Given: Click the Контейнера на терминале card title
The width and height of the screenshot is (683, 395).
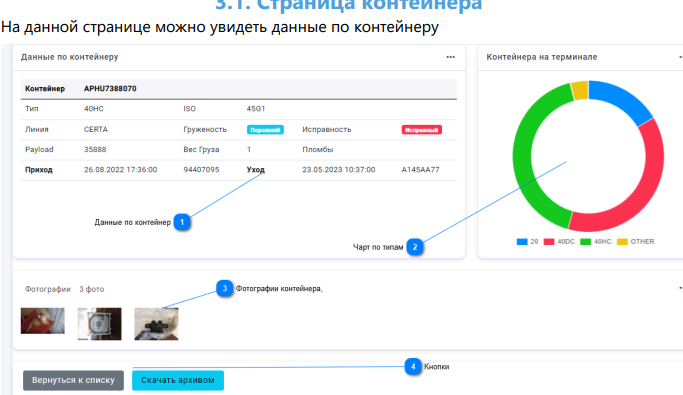Looking at the screenshot, I should click(x=542, y=57).
